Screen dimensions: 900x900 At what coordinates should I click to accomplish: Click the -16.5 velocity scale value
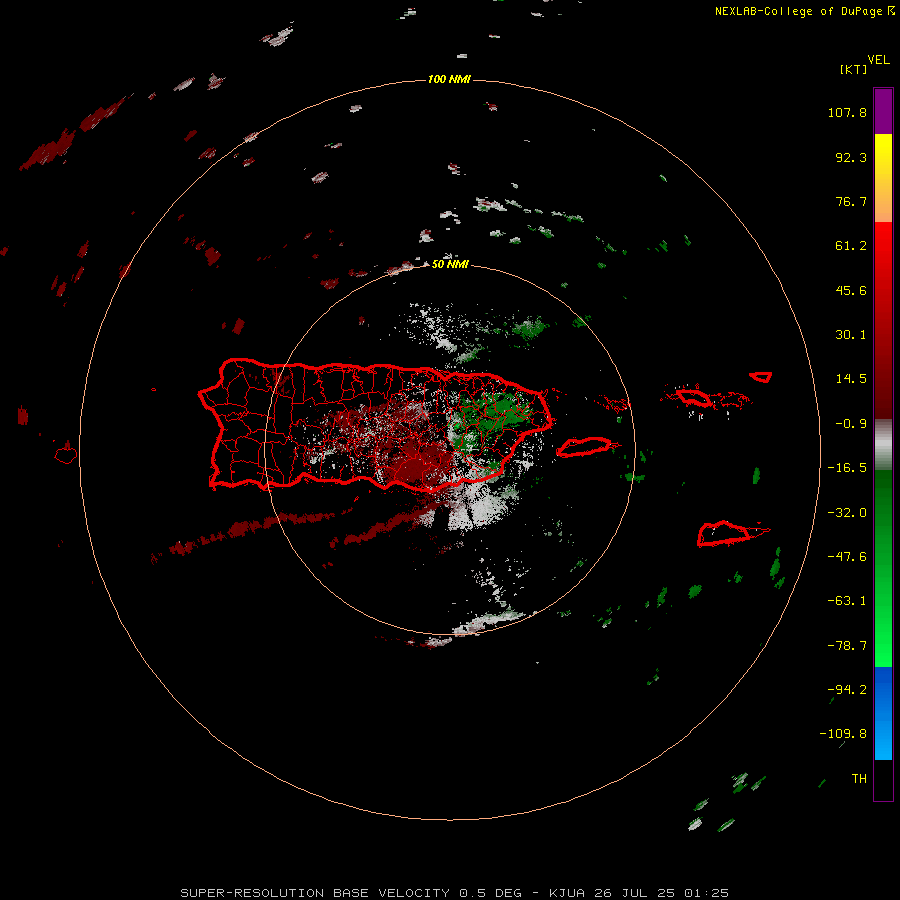point(847,468)
